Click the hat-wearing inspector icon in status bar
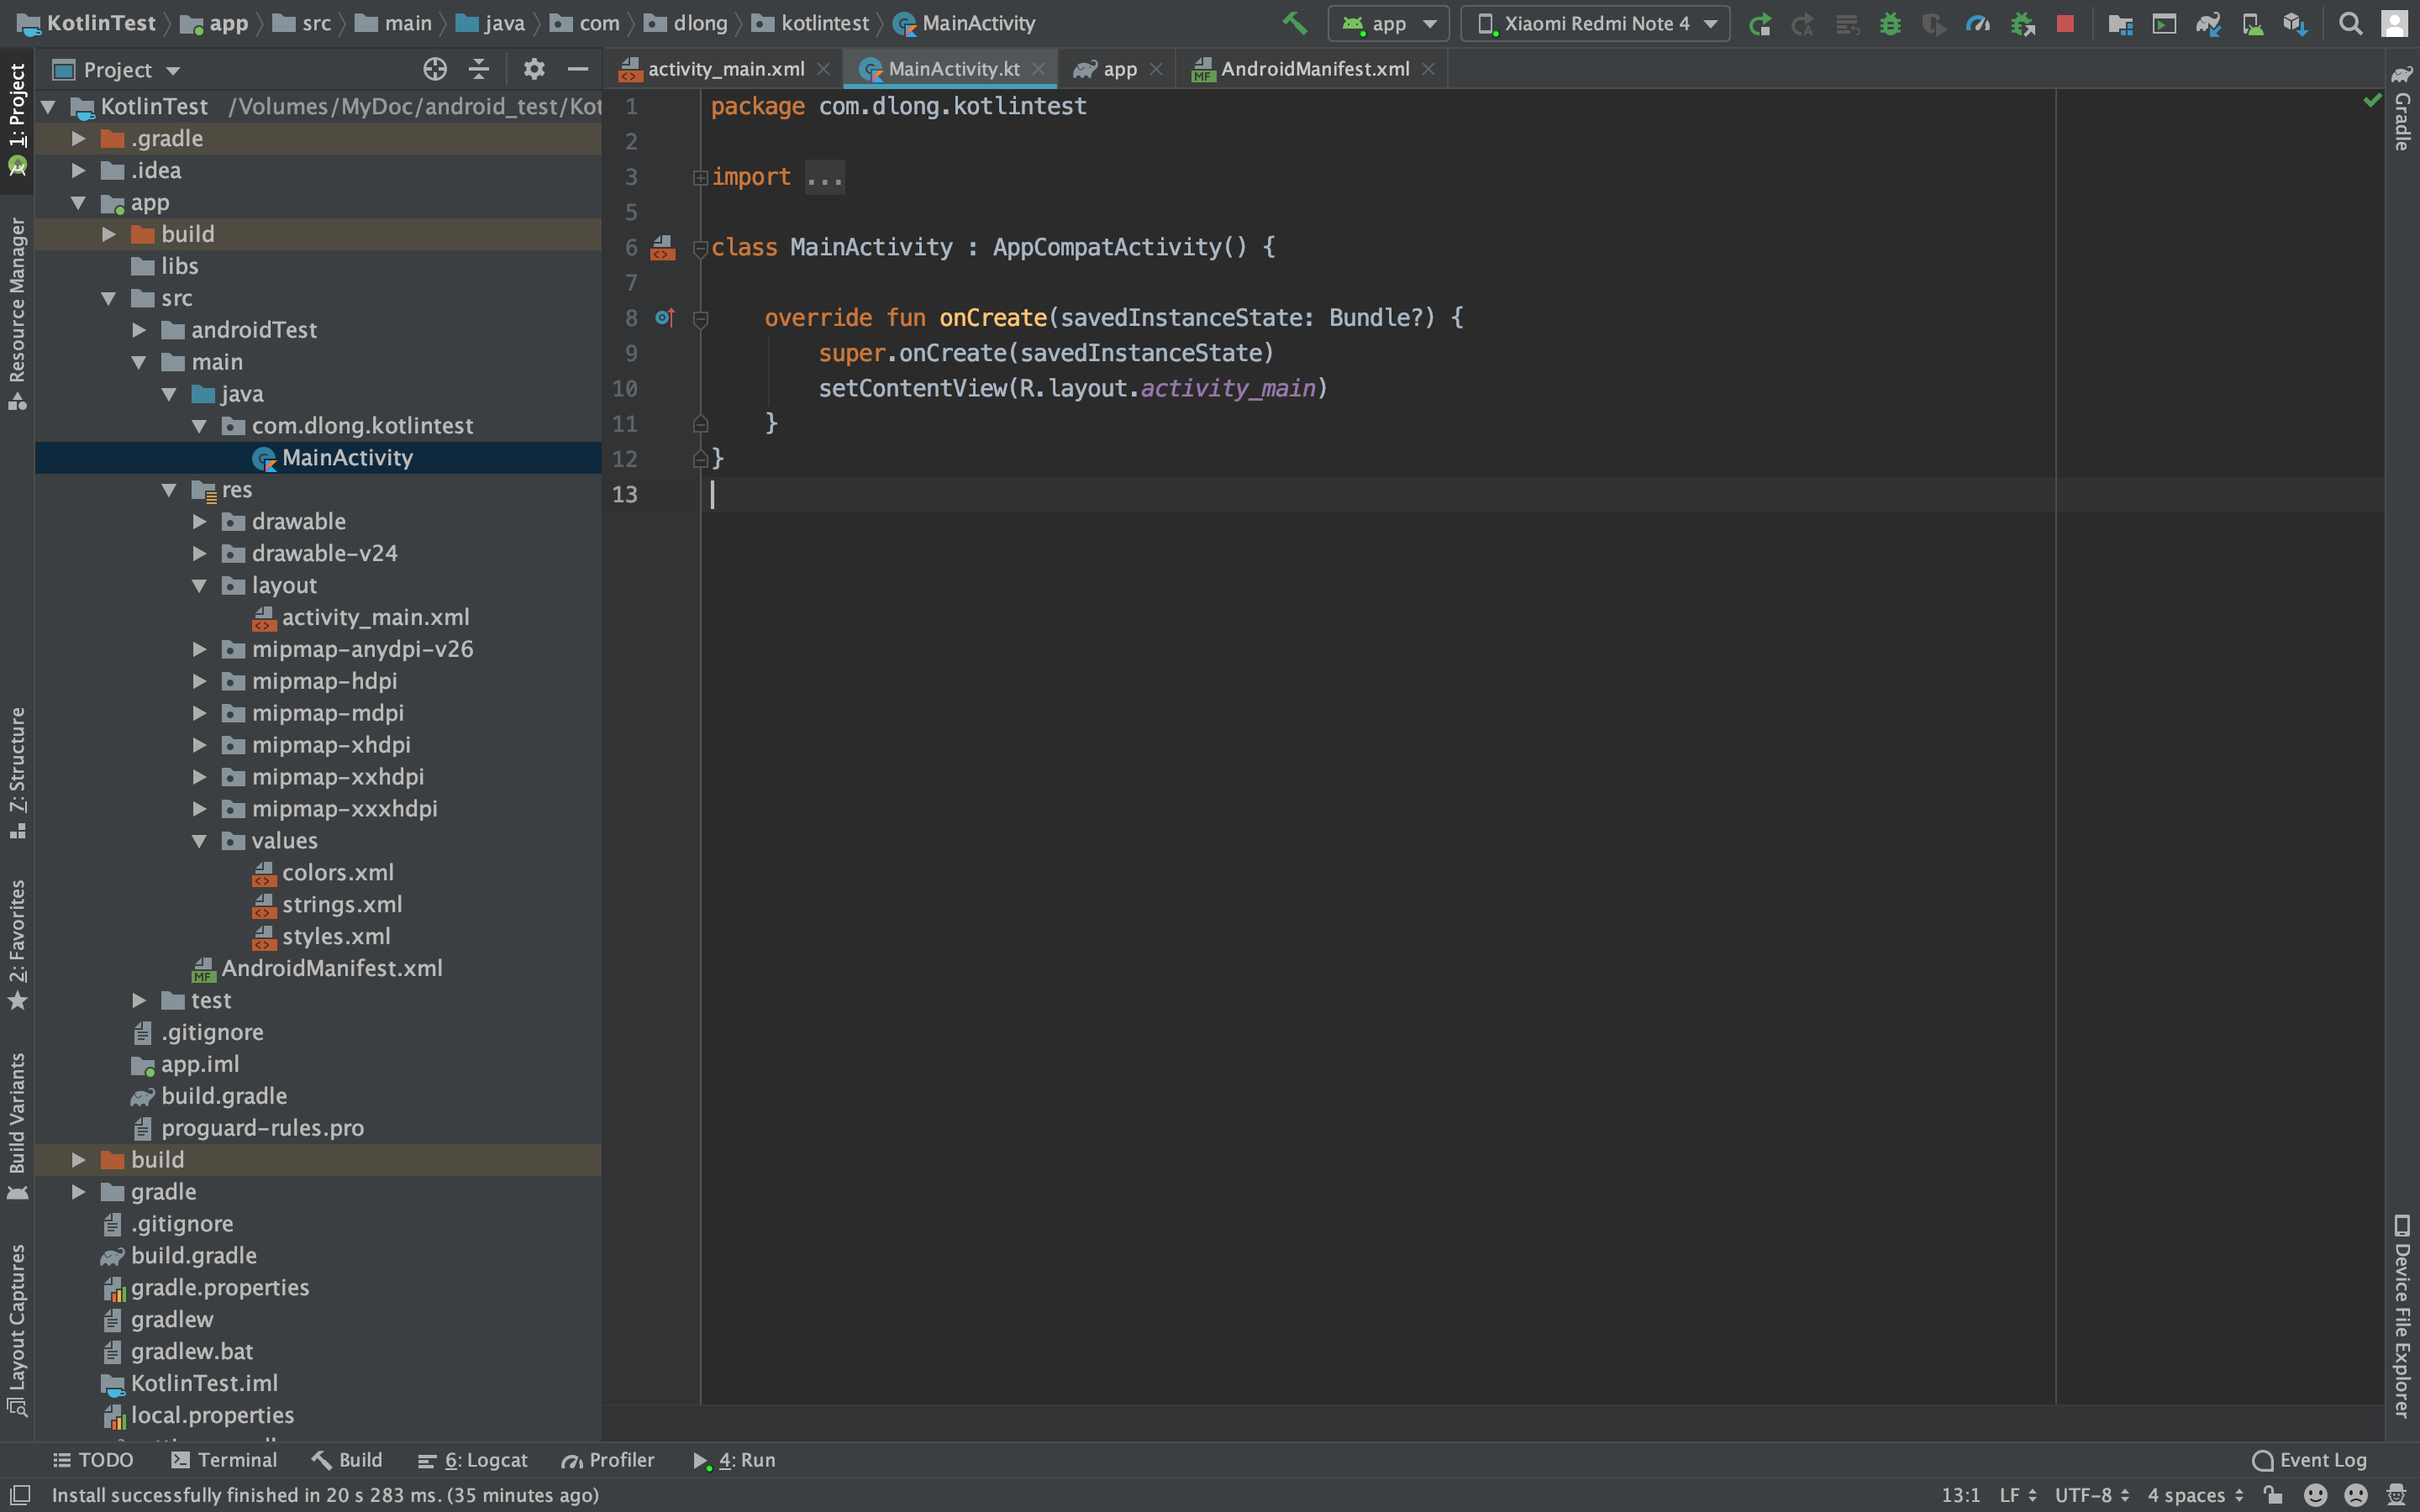 click(x=2396, y=1494)
